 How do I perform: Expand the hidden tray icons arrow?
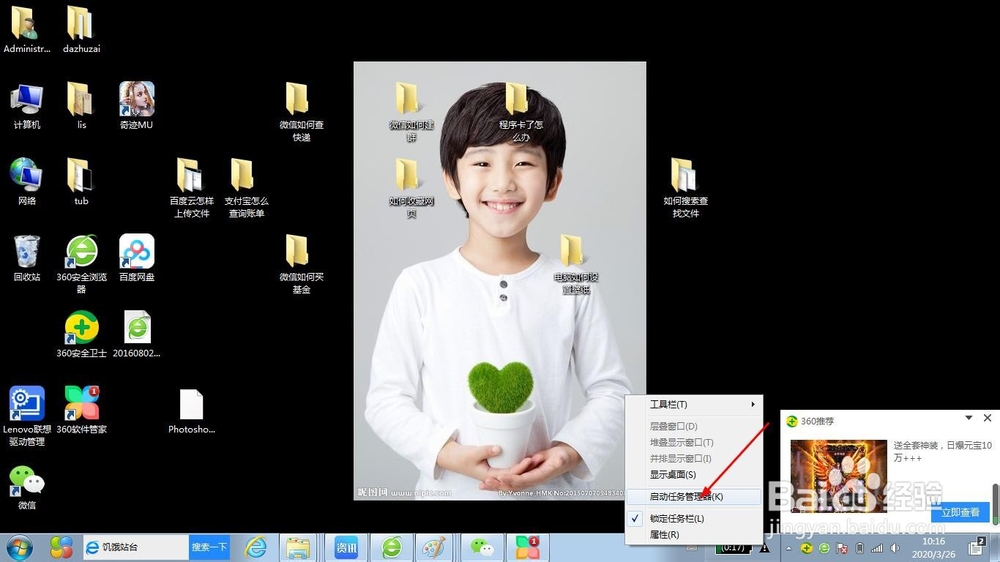tap(789, 548)
